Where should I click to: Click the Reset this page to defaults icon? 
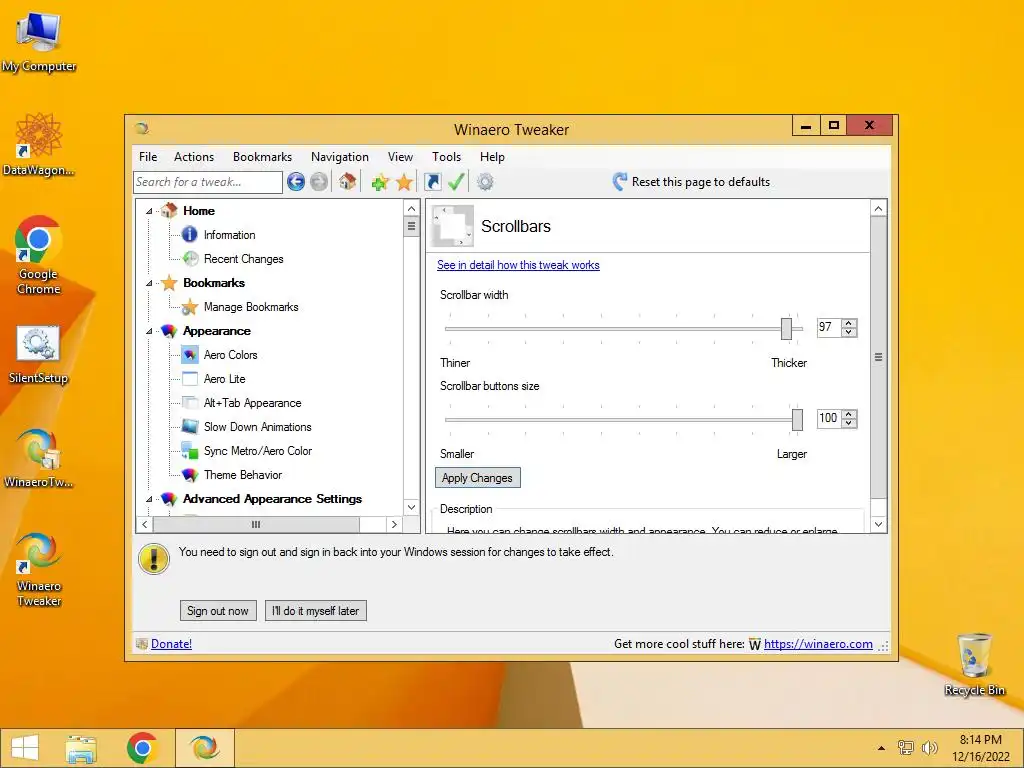pyautogui.click(x=620, y=182)
